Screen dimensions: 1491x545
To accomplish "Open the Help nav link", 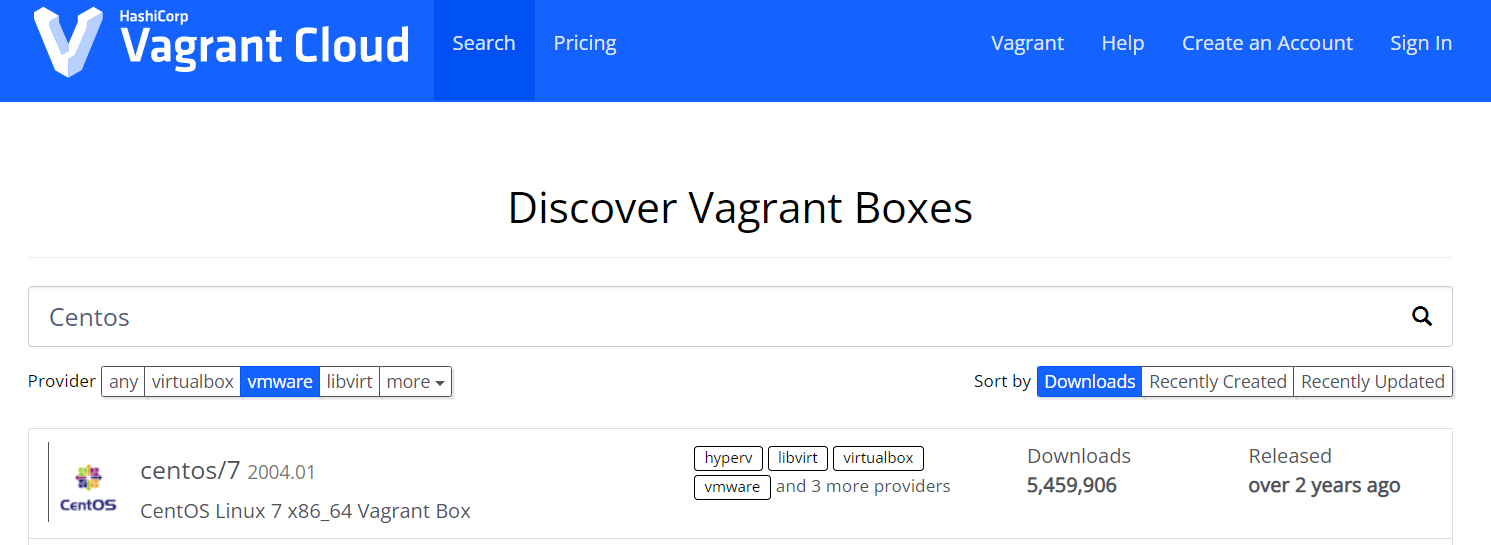I will tap(1123, 43).
